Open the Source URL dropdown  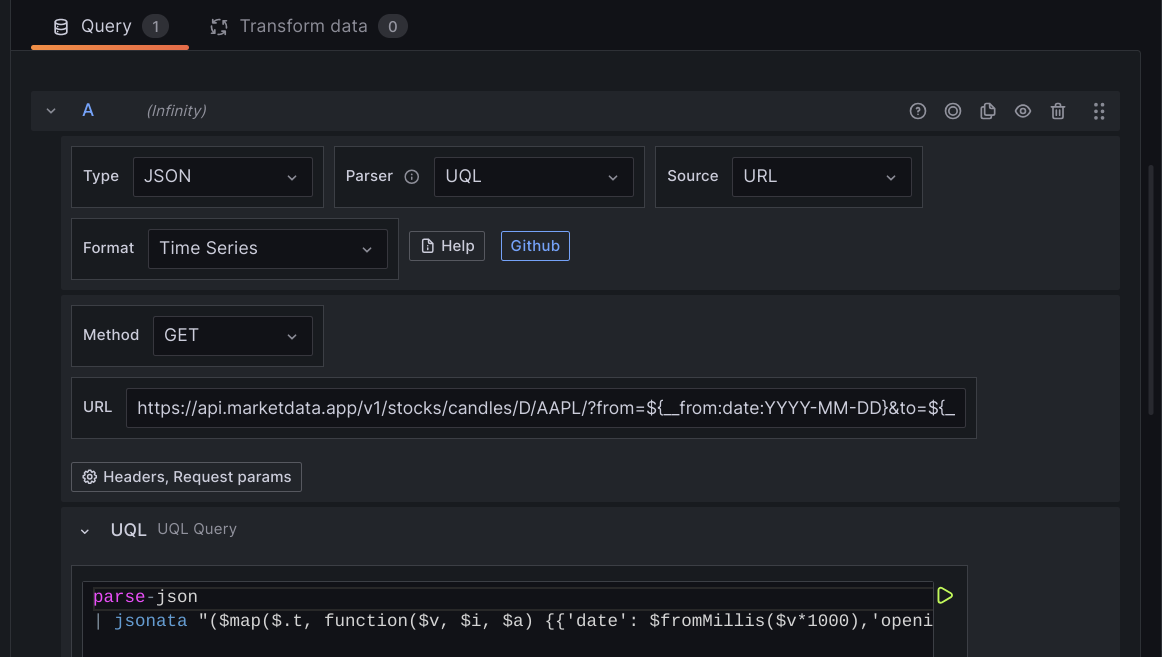click(x=821, y=176)
